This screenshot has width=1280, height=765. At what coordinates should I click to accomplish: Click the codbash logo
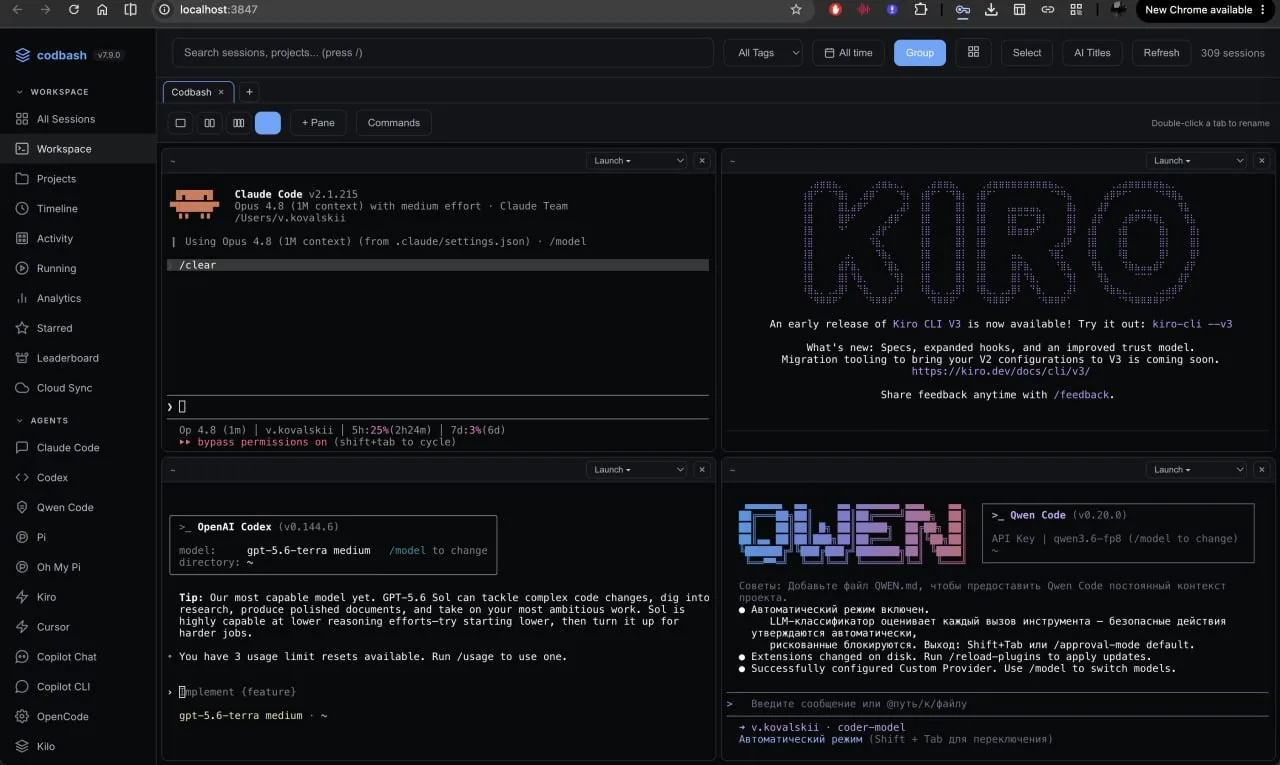[51, 55]
